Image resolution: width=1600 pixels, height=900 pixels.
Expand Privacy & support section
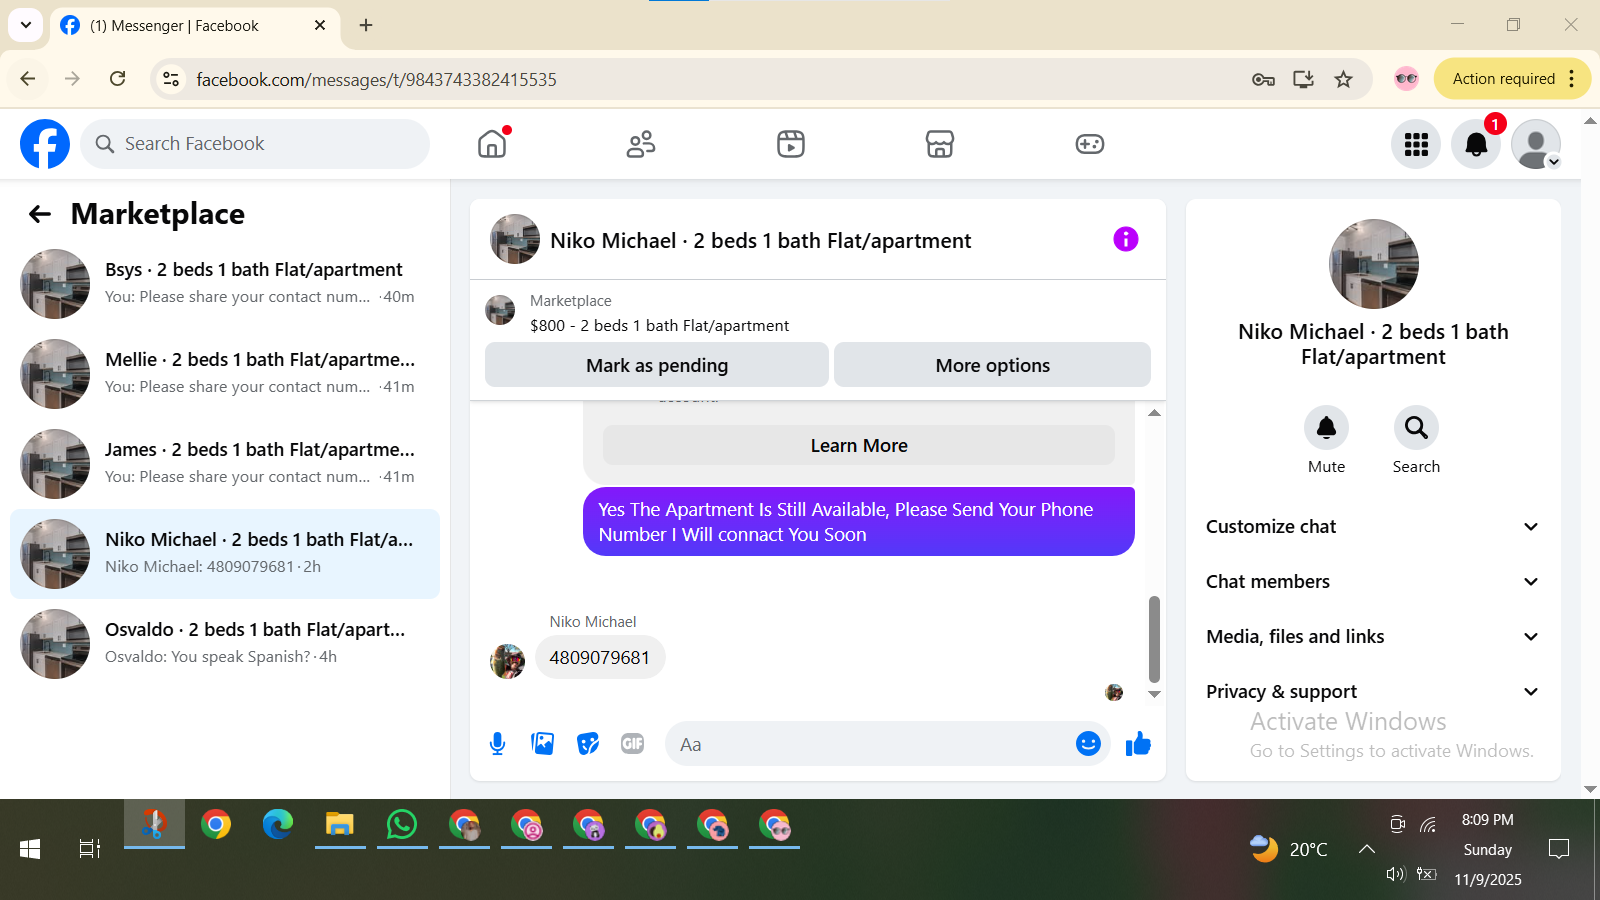coord(1372,692)
